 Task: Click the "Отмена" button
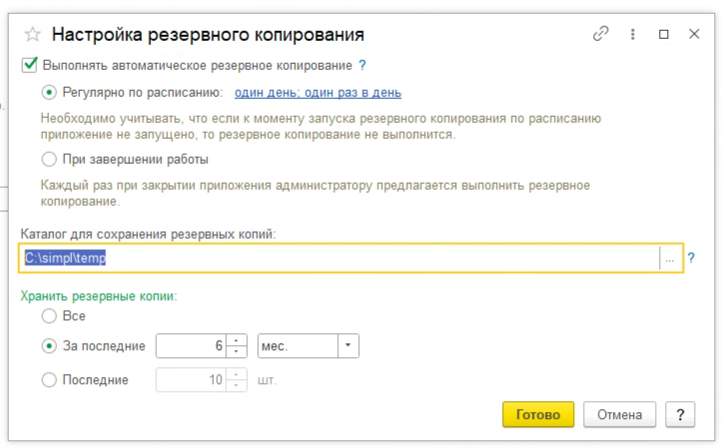(619, 414)
